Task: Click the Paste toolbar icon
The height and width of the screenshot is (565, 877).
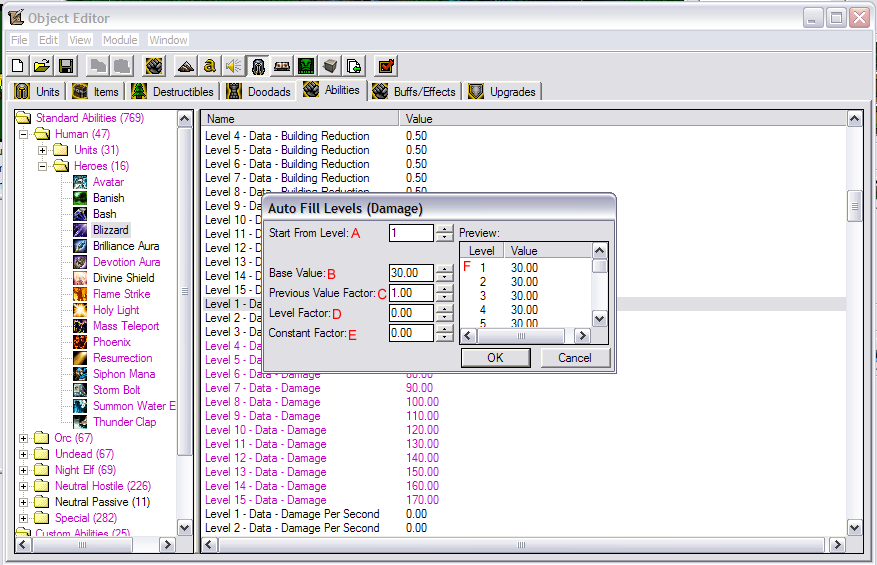Action: tap(122, 66)
